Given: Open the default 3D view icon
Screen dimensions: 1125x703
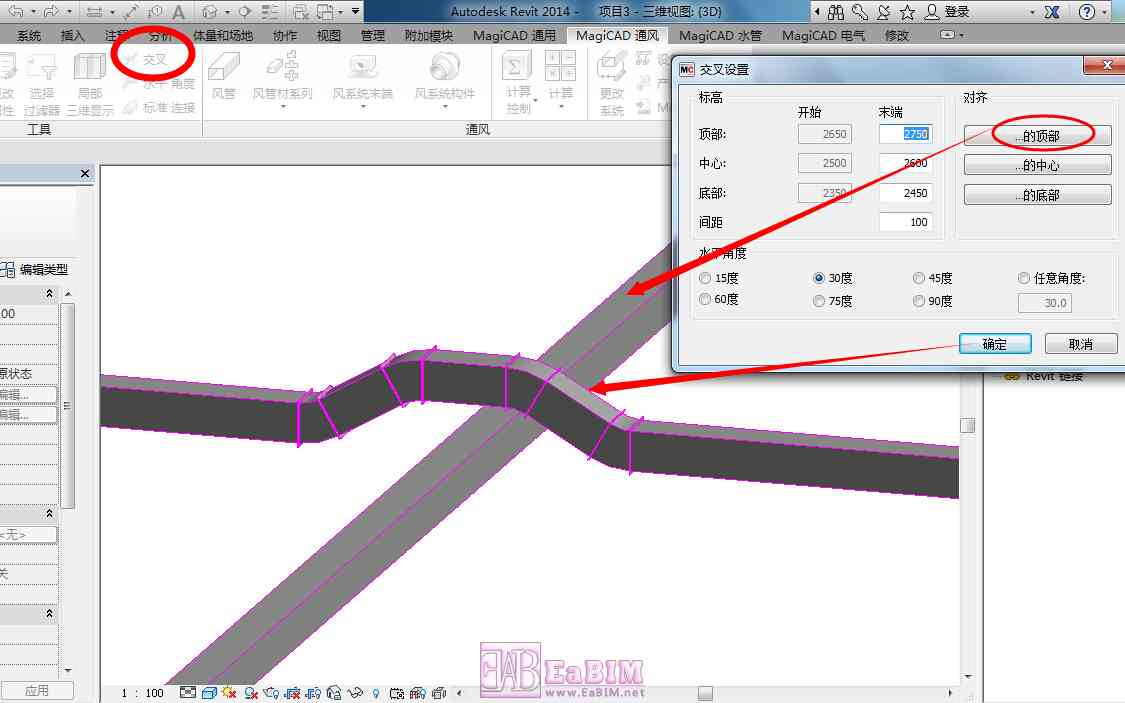Looking at the screenshot, I should click(210, 11).
